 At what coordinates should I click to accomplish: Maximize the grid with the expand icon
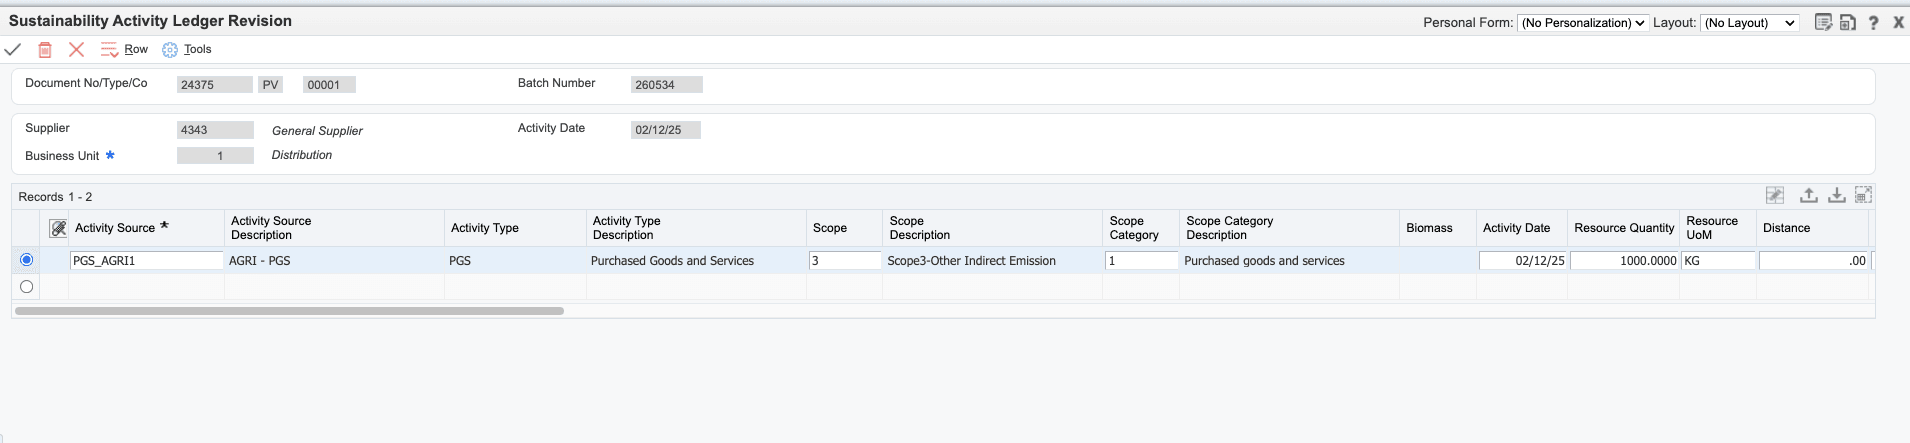point(1863,196)
